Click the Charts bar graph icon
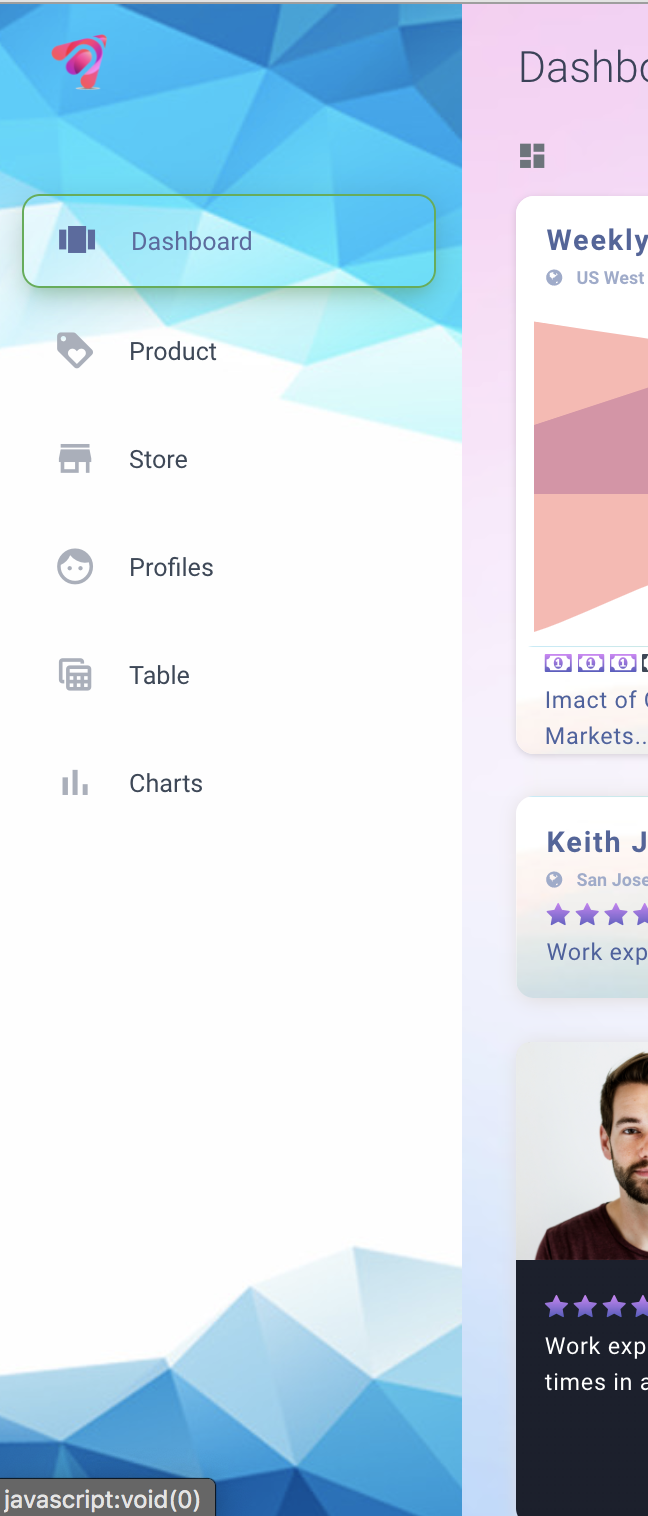 point(75,783)
